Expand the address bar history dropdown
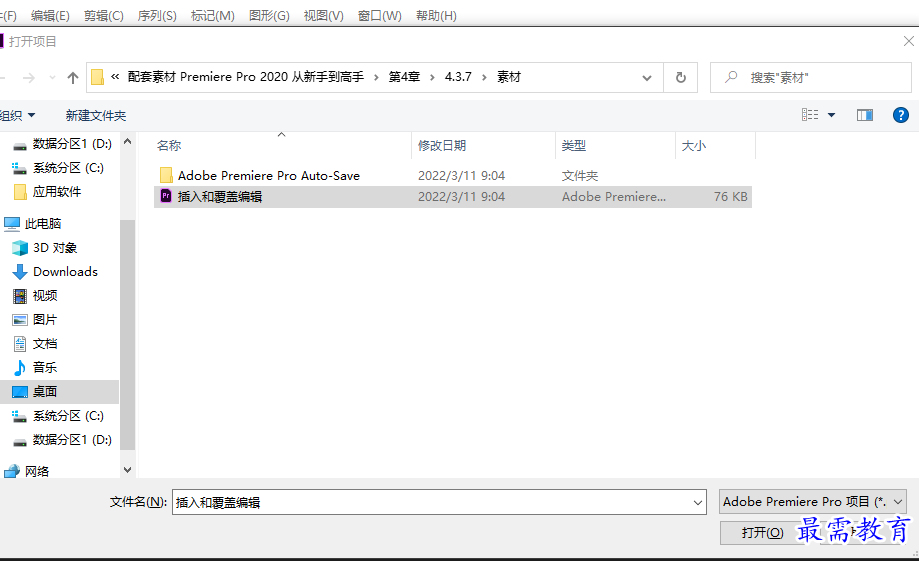This screenshot has height=561, width=919. point(646,77)
